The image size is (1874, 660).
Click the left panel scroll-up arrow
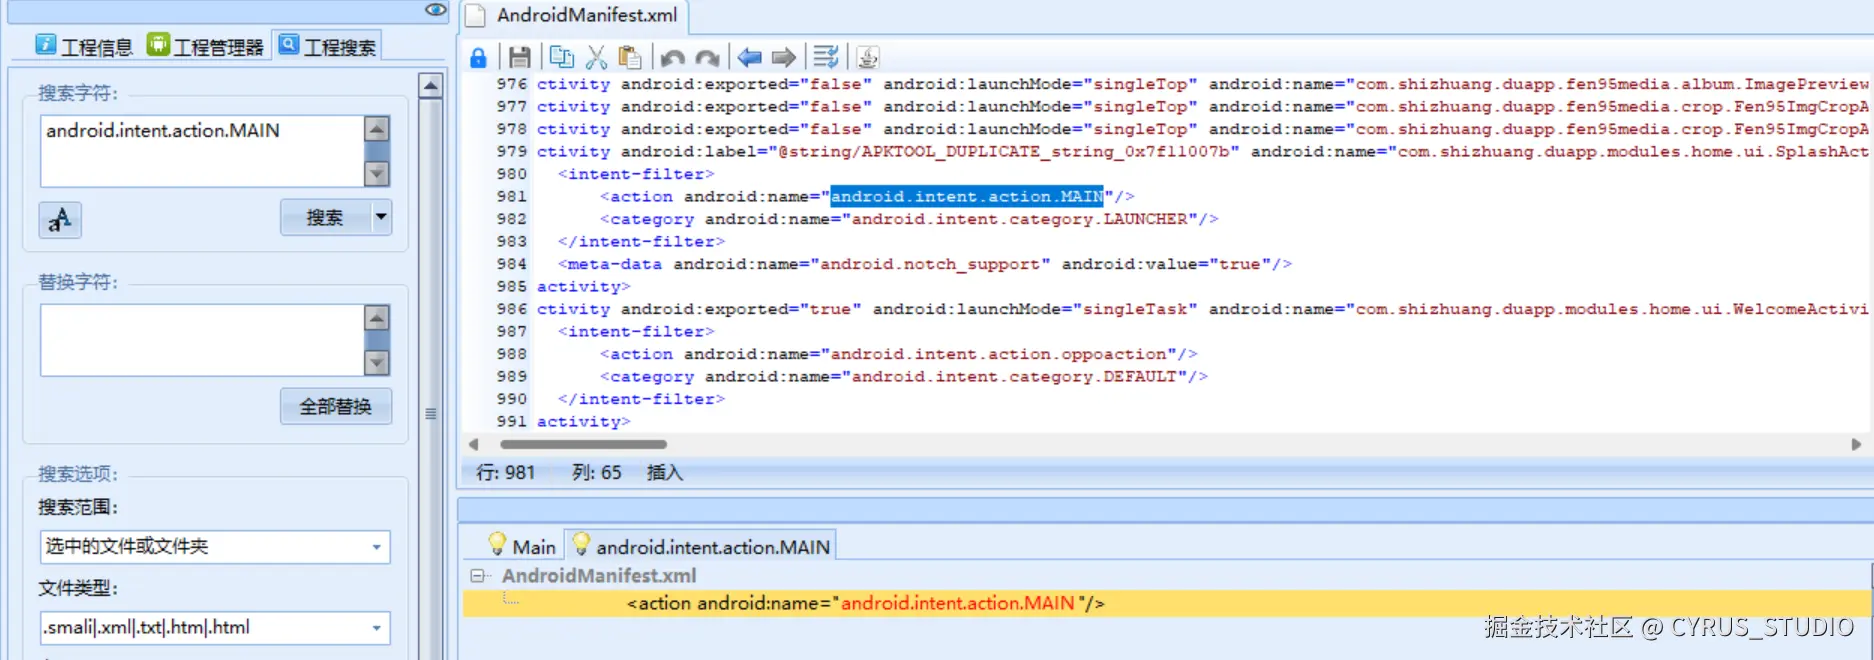coord(431,86)
